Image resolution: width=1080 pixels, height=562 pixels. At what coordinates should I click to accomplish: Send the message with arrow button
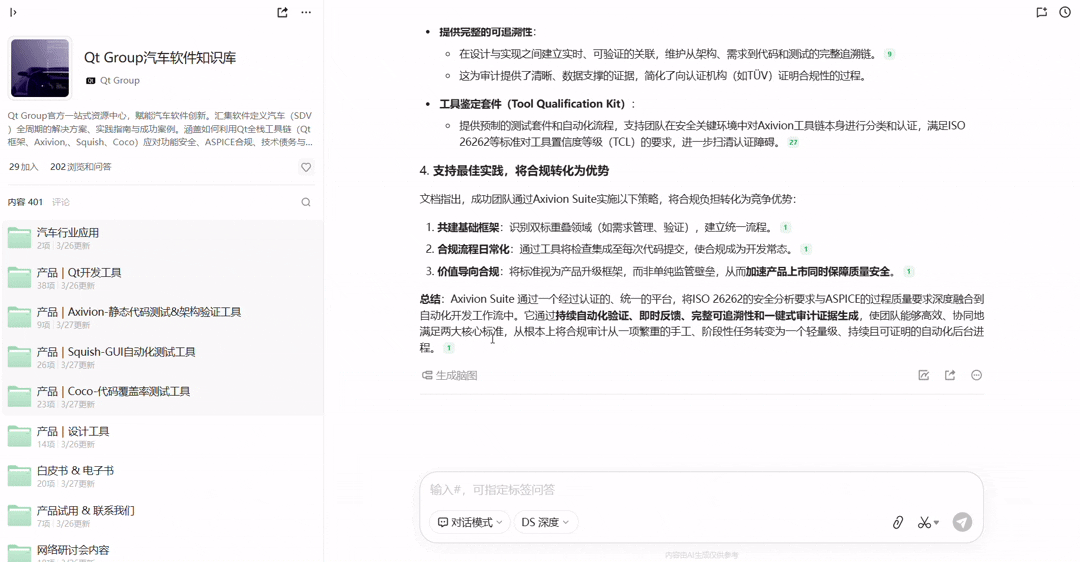coord(962,522)
